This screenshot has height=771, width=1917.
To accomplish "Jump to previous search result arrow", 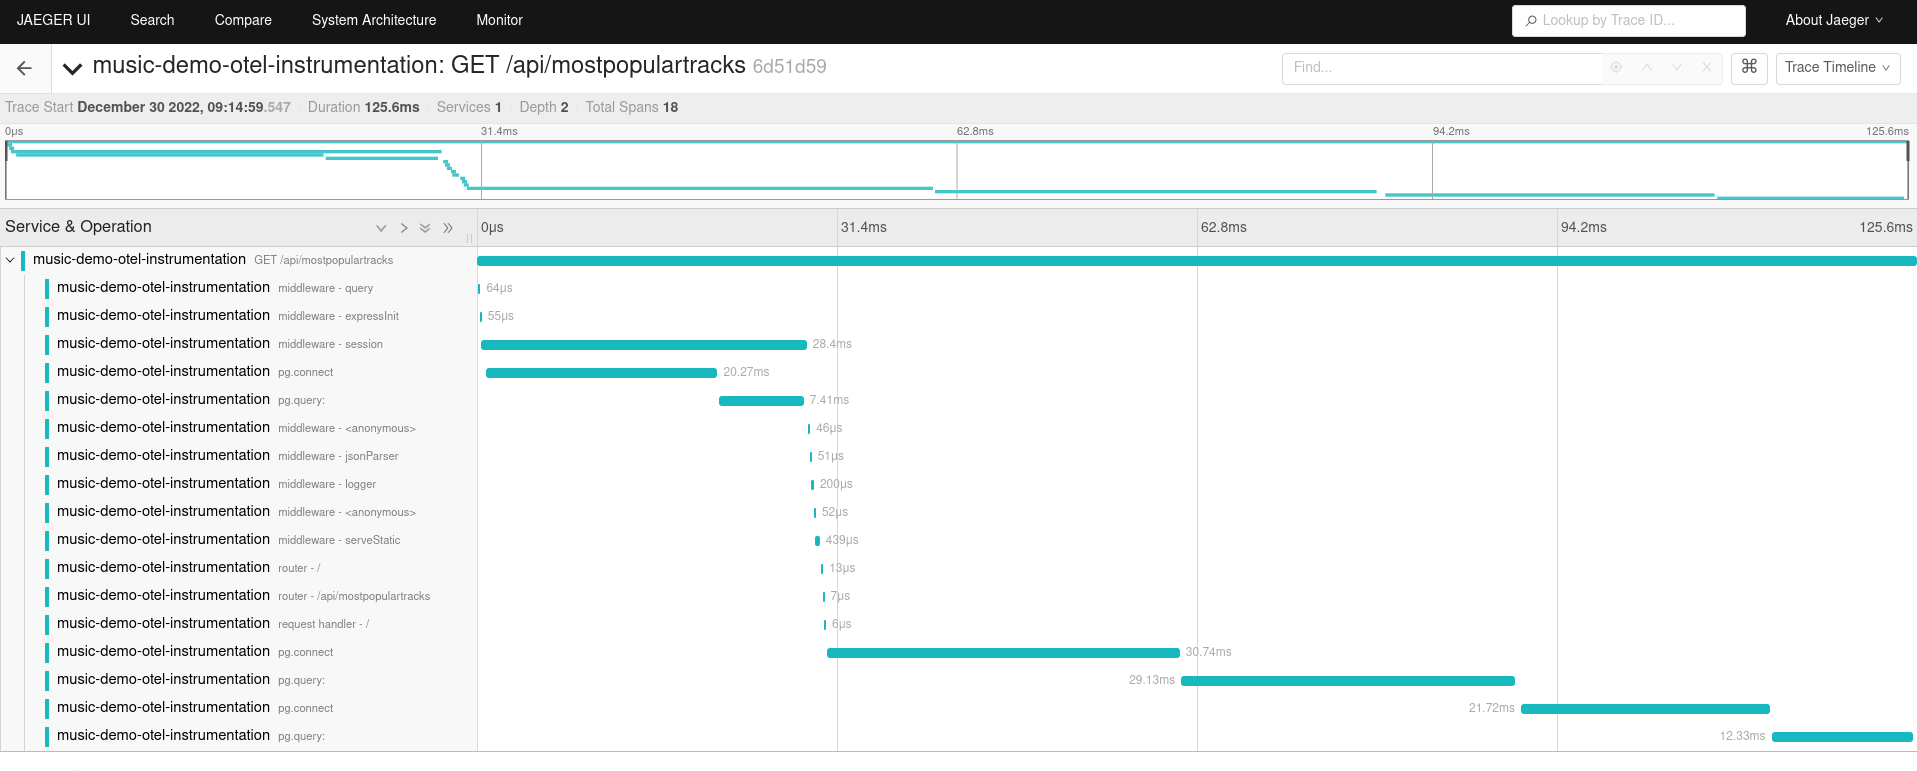I will pos(1646,67).
